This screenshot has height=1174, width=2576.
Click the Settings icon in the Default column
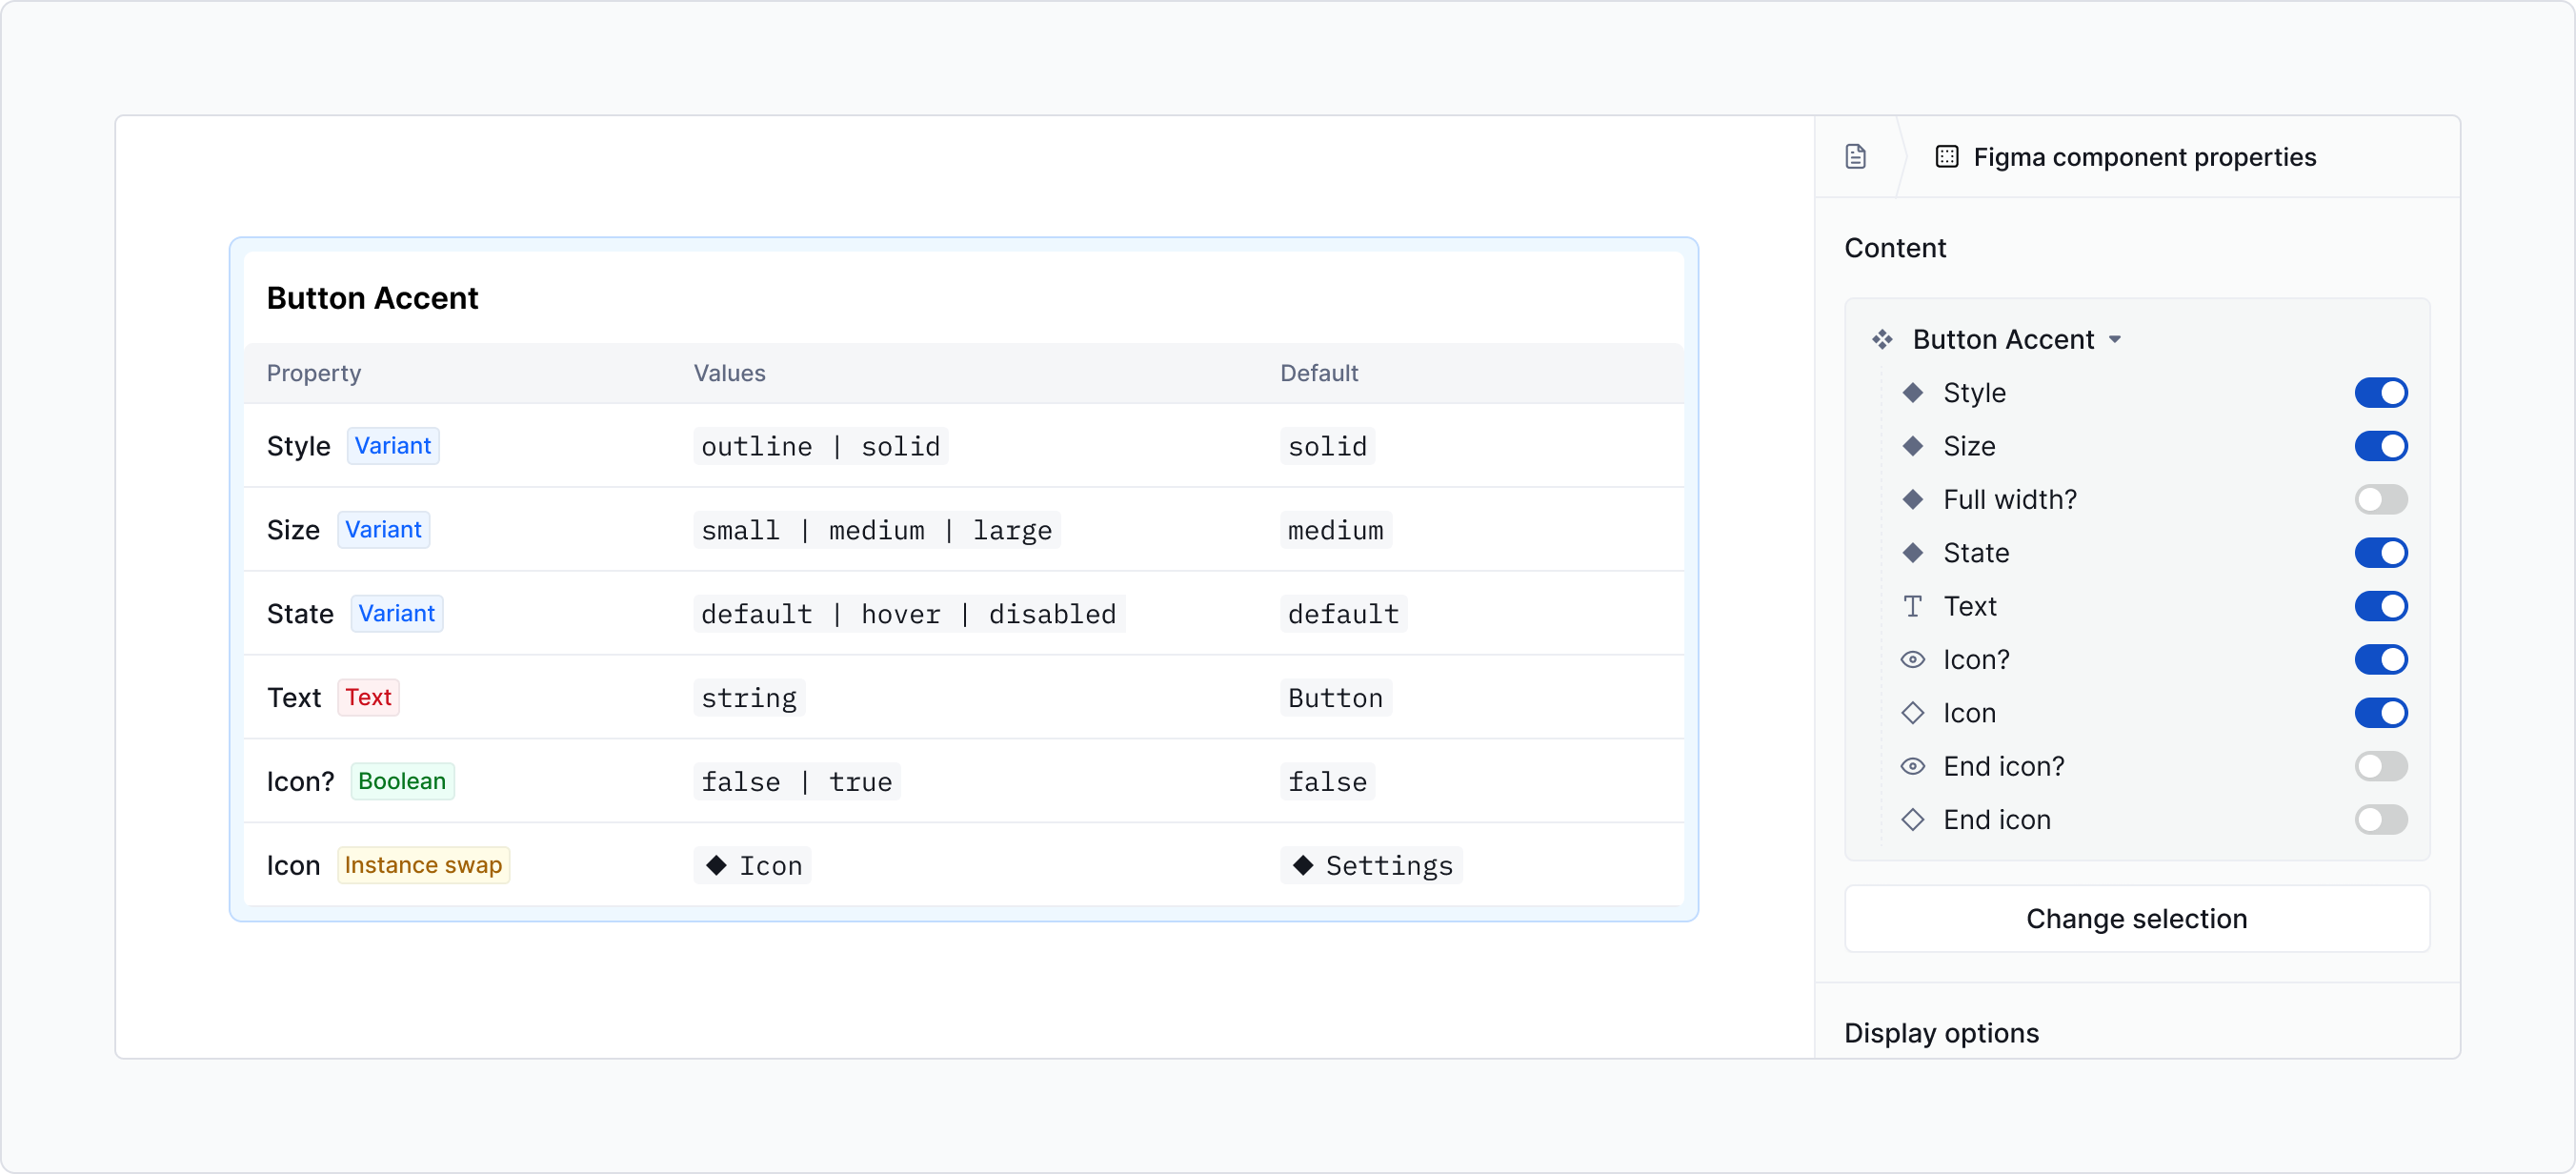point(1302,866)
